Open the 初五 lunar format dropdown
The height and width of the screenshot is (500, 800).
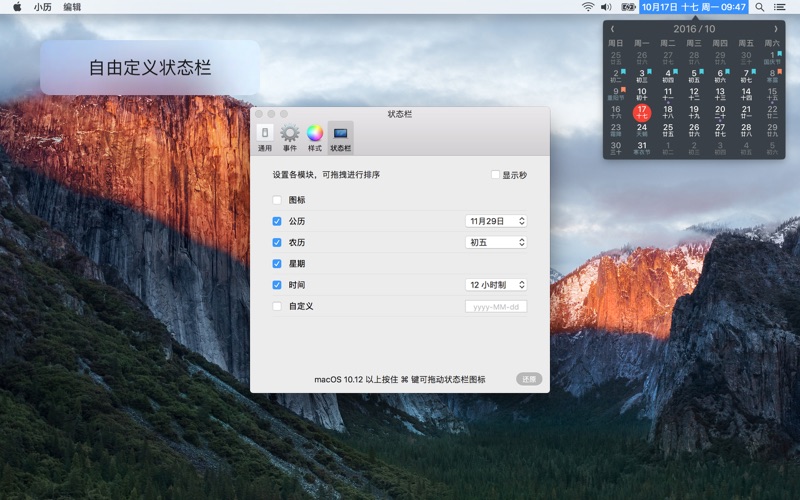[496, 242]
